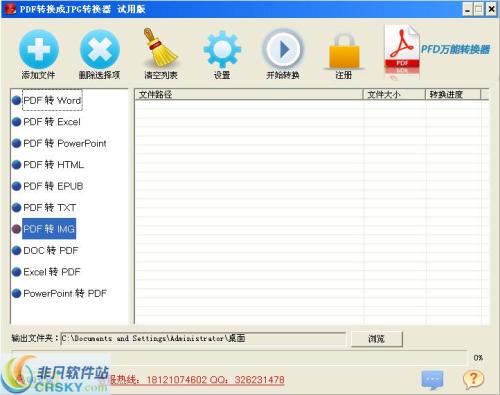Click the conversion progress bar
500x395 pixels.
tap(239, 357)
